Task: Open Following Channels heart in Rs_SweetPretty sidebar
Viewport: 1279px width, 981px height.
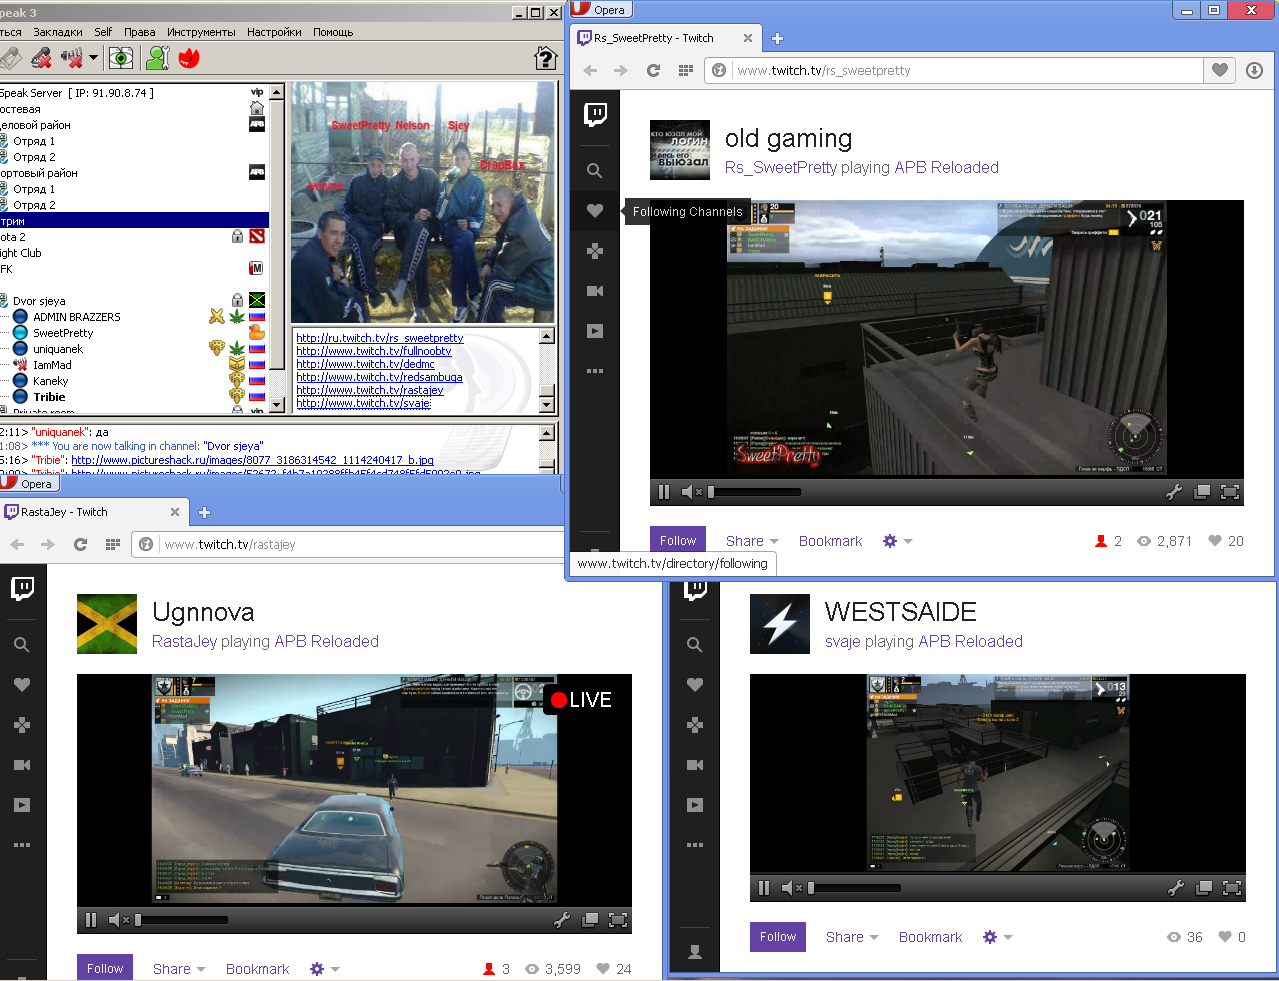Action: click(x=595, y=211)
